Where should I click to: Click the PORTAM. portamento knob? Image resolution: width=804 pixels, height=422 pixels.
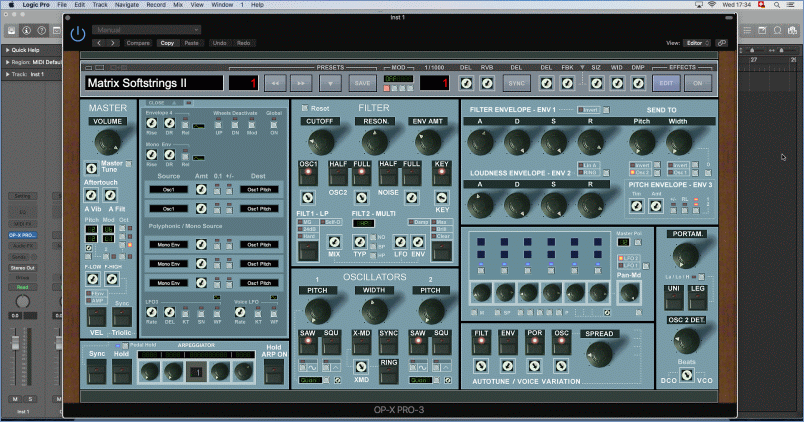click(687, 255)
